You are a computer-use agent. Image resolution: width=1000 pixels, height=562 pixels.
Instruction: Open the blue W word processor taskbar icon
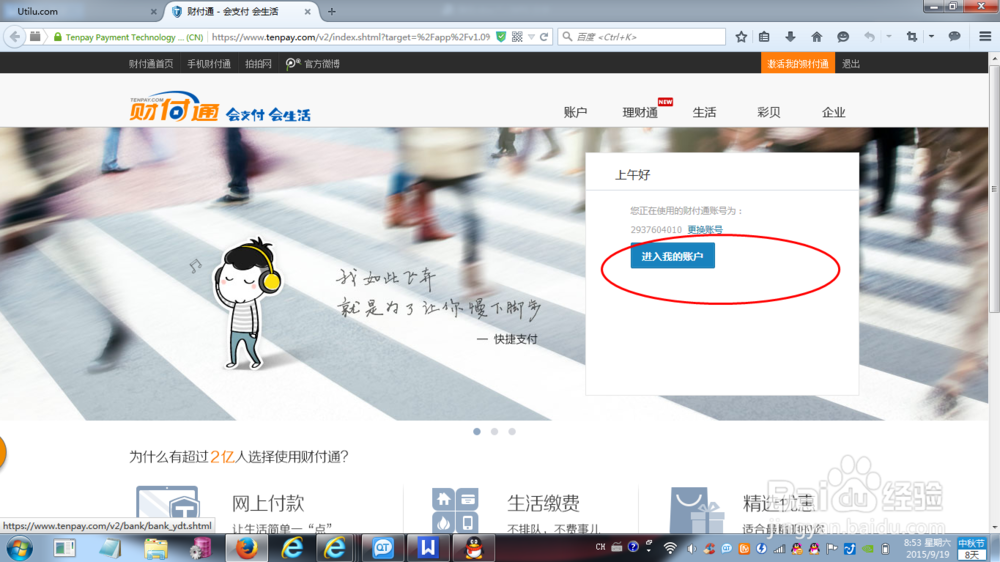coord(428,549)
